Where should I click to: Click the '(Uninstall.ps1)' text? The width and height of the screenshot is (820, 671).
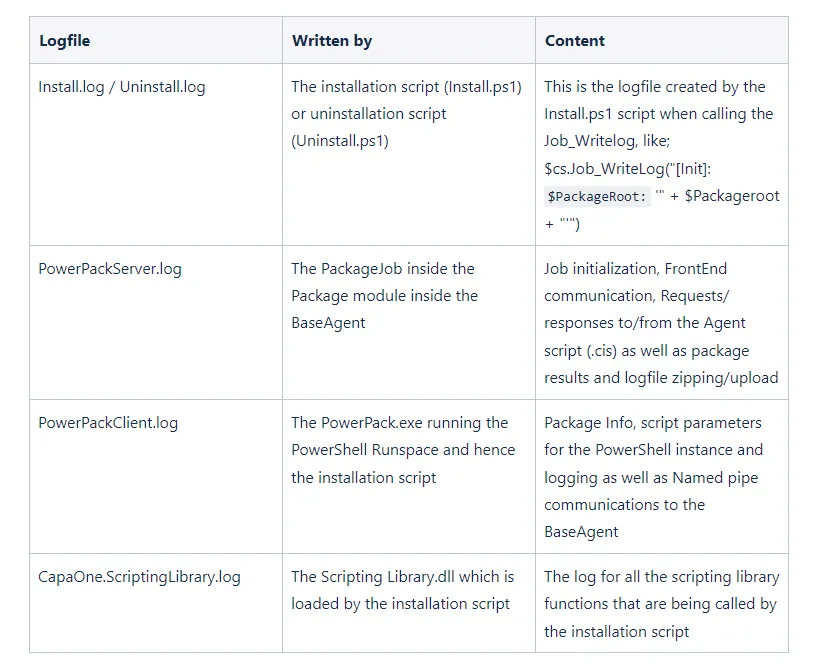point(340,141)
